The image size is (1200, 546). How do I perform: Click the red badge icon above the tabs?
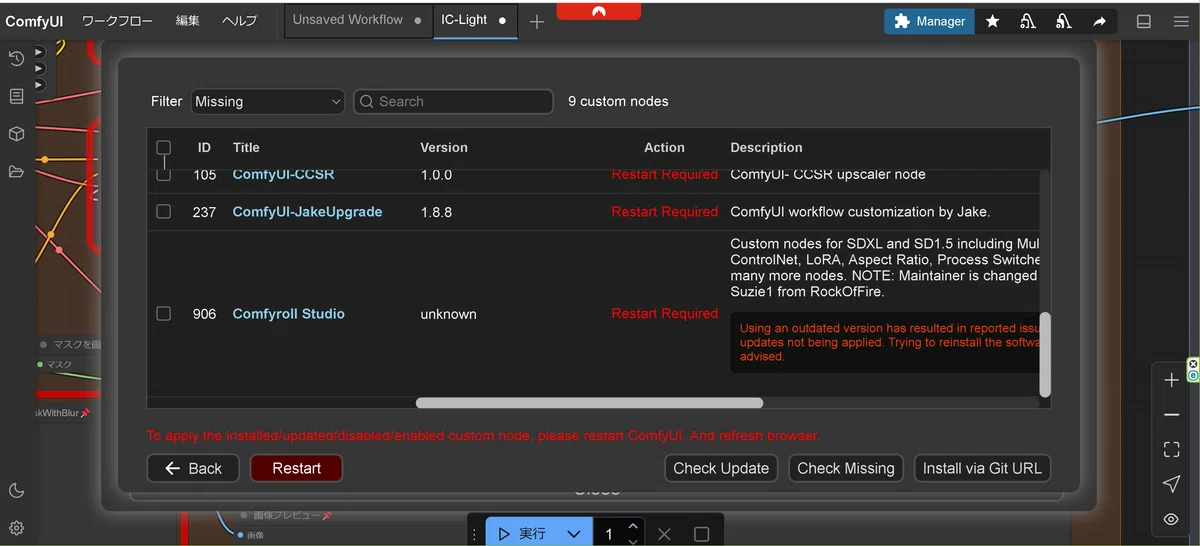(599, 10)
